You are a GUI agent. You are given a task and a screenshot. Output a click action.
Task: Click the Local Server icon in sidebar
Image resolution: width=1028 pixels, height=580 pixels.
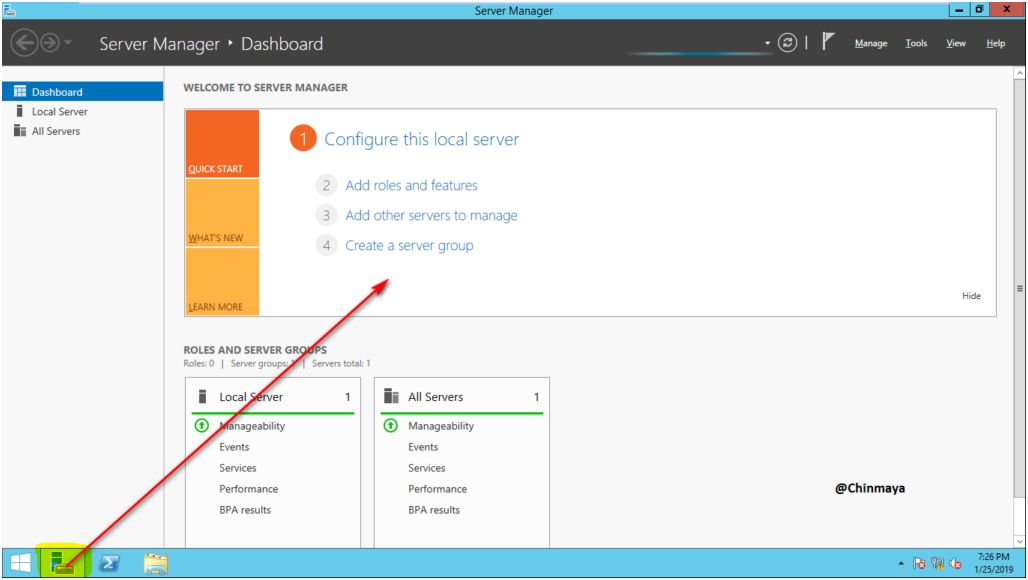coord(20,111)
